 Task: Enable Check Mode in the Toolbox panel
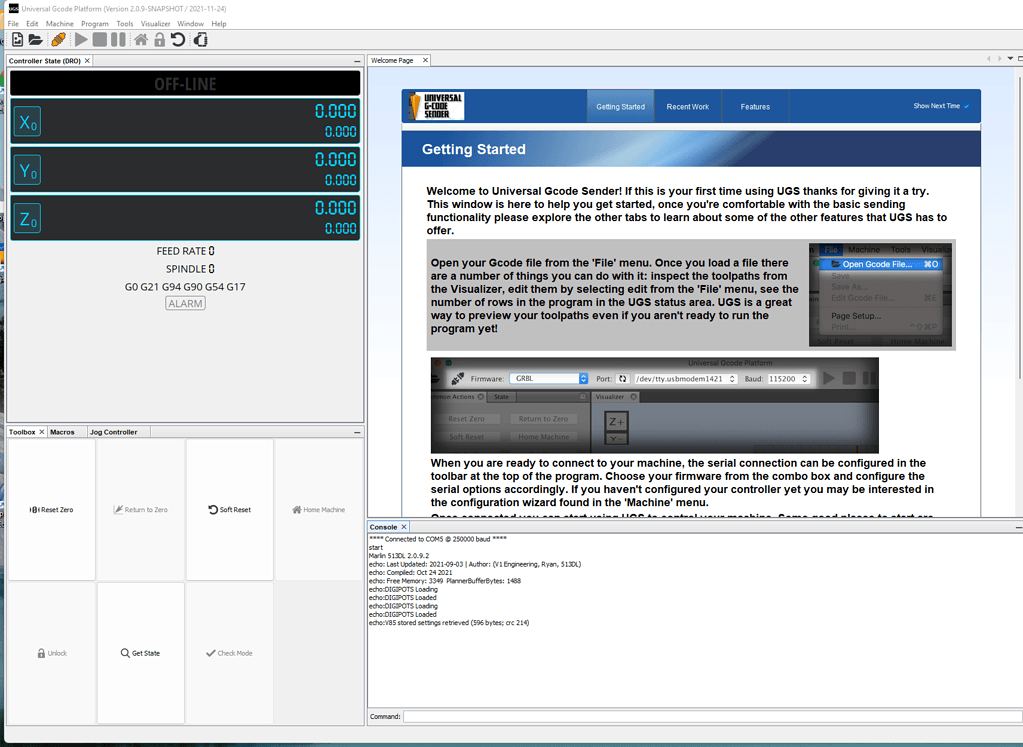(229, 653)
